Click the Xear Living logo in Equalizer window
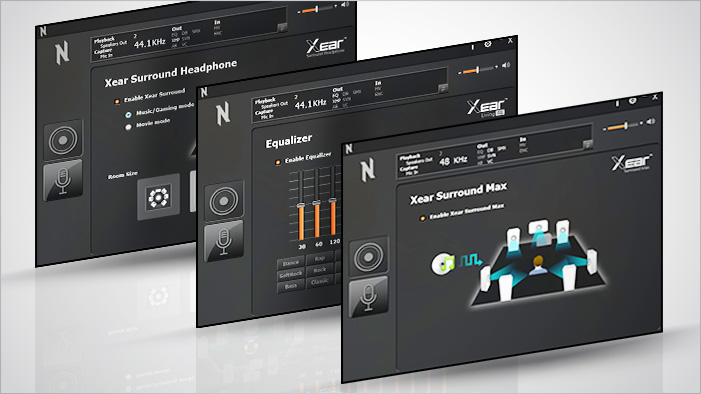This screenshot has width=701, height=394. 487,108
